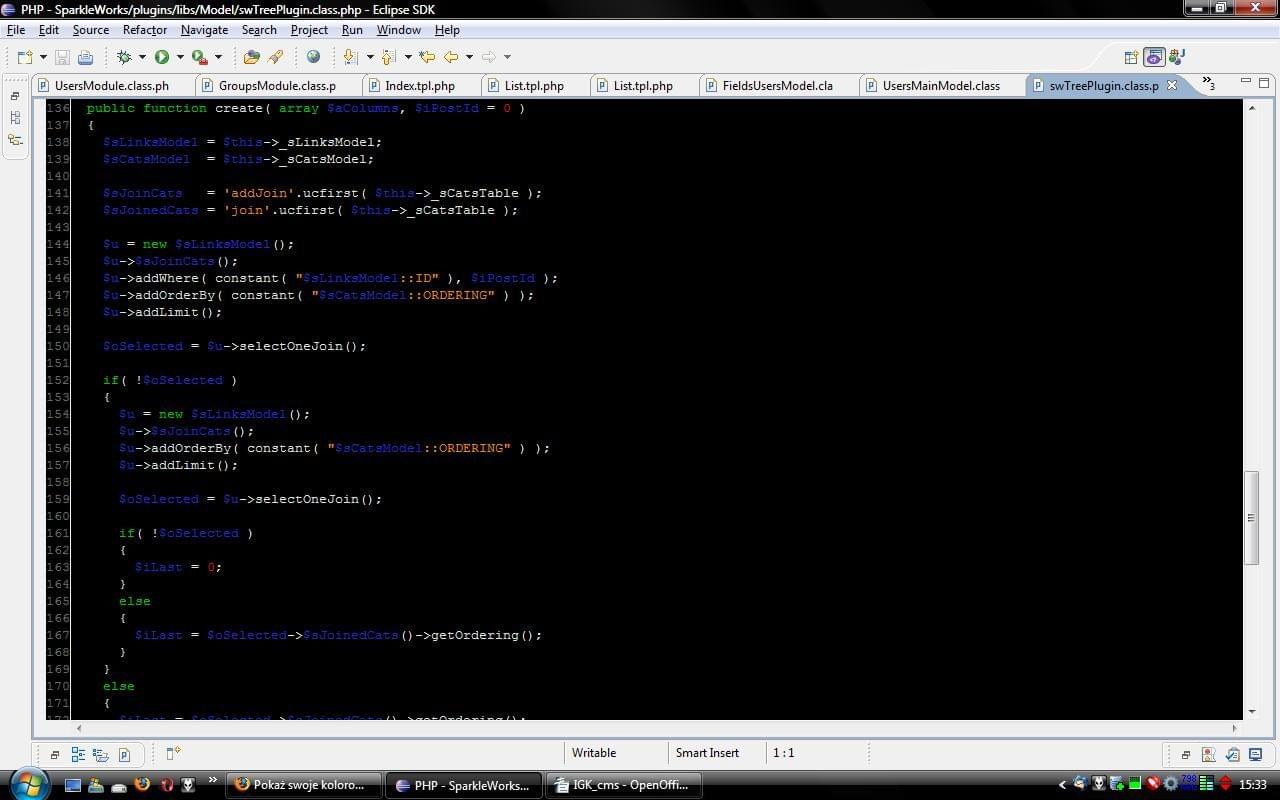1280x800 pixels.
Task: Click the editor vertical scrollbar thumb
Action: (1251, 518)
